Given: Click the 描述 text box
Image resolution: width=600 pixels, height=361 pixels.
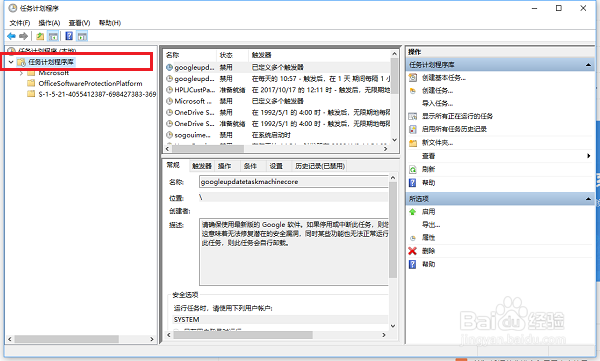Looking at the screenshot, I should [x=294, y=252].
